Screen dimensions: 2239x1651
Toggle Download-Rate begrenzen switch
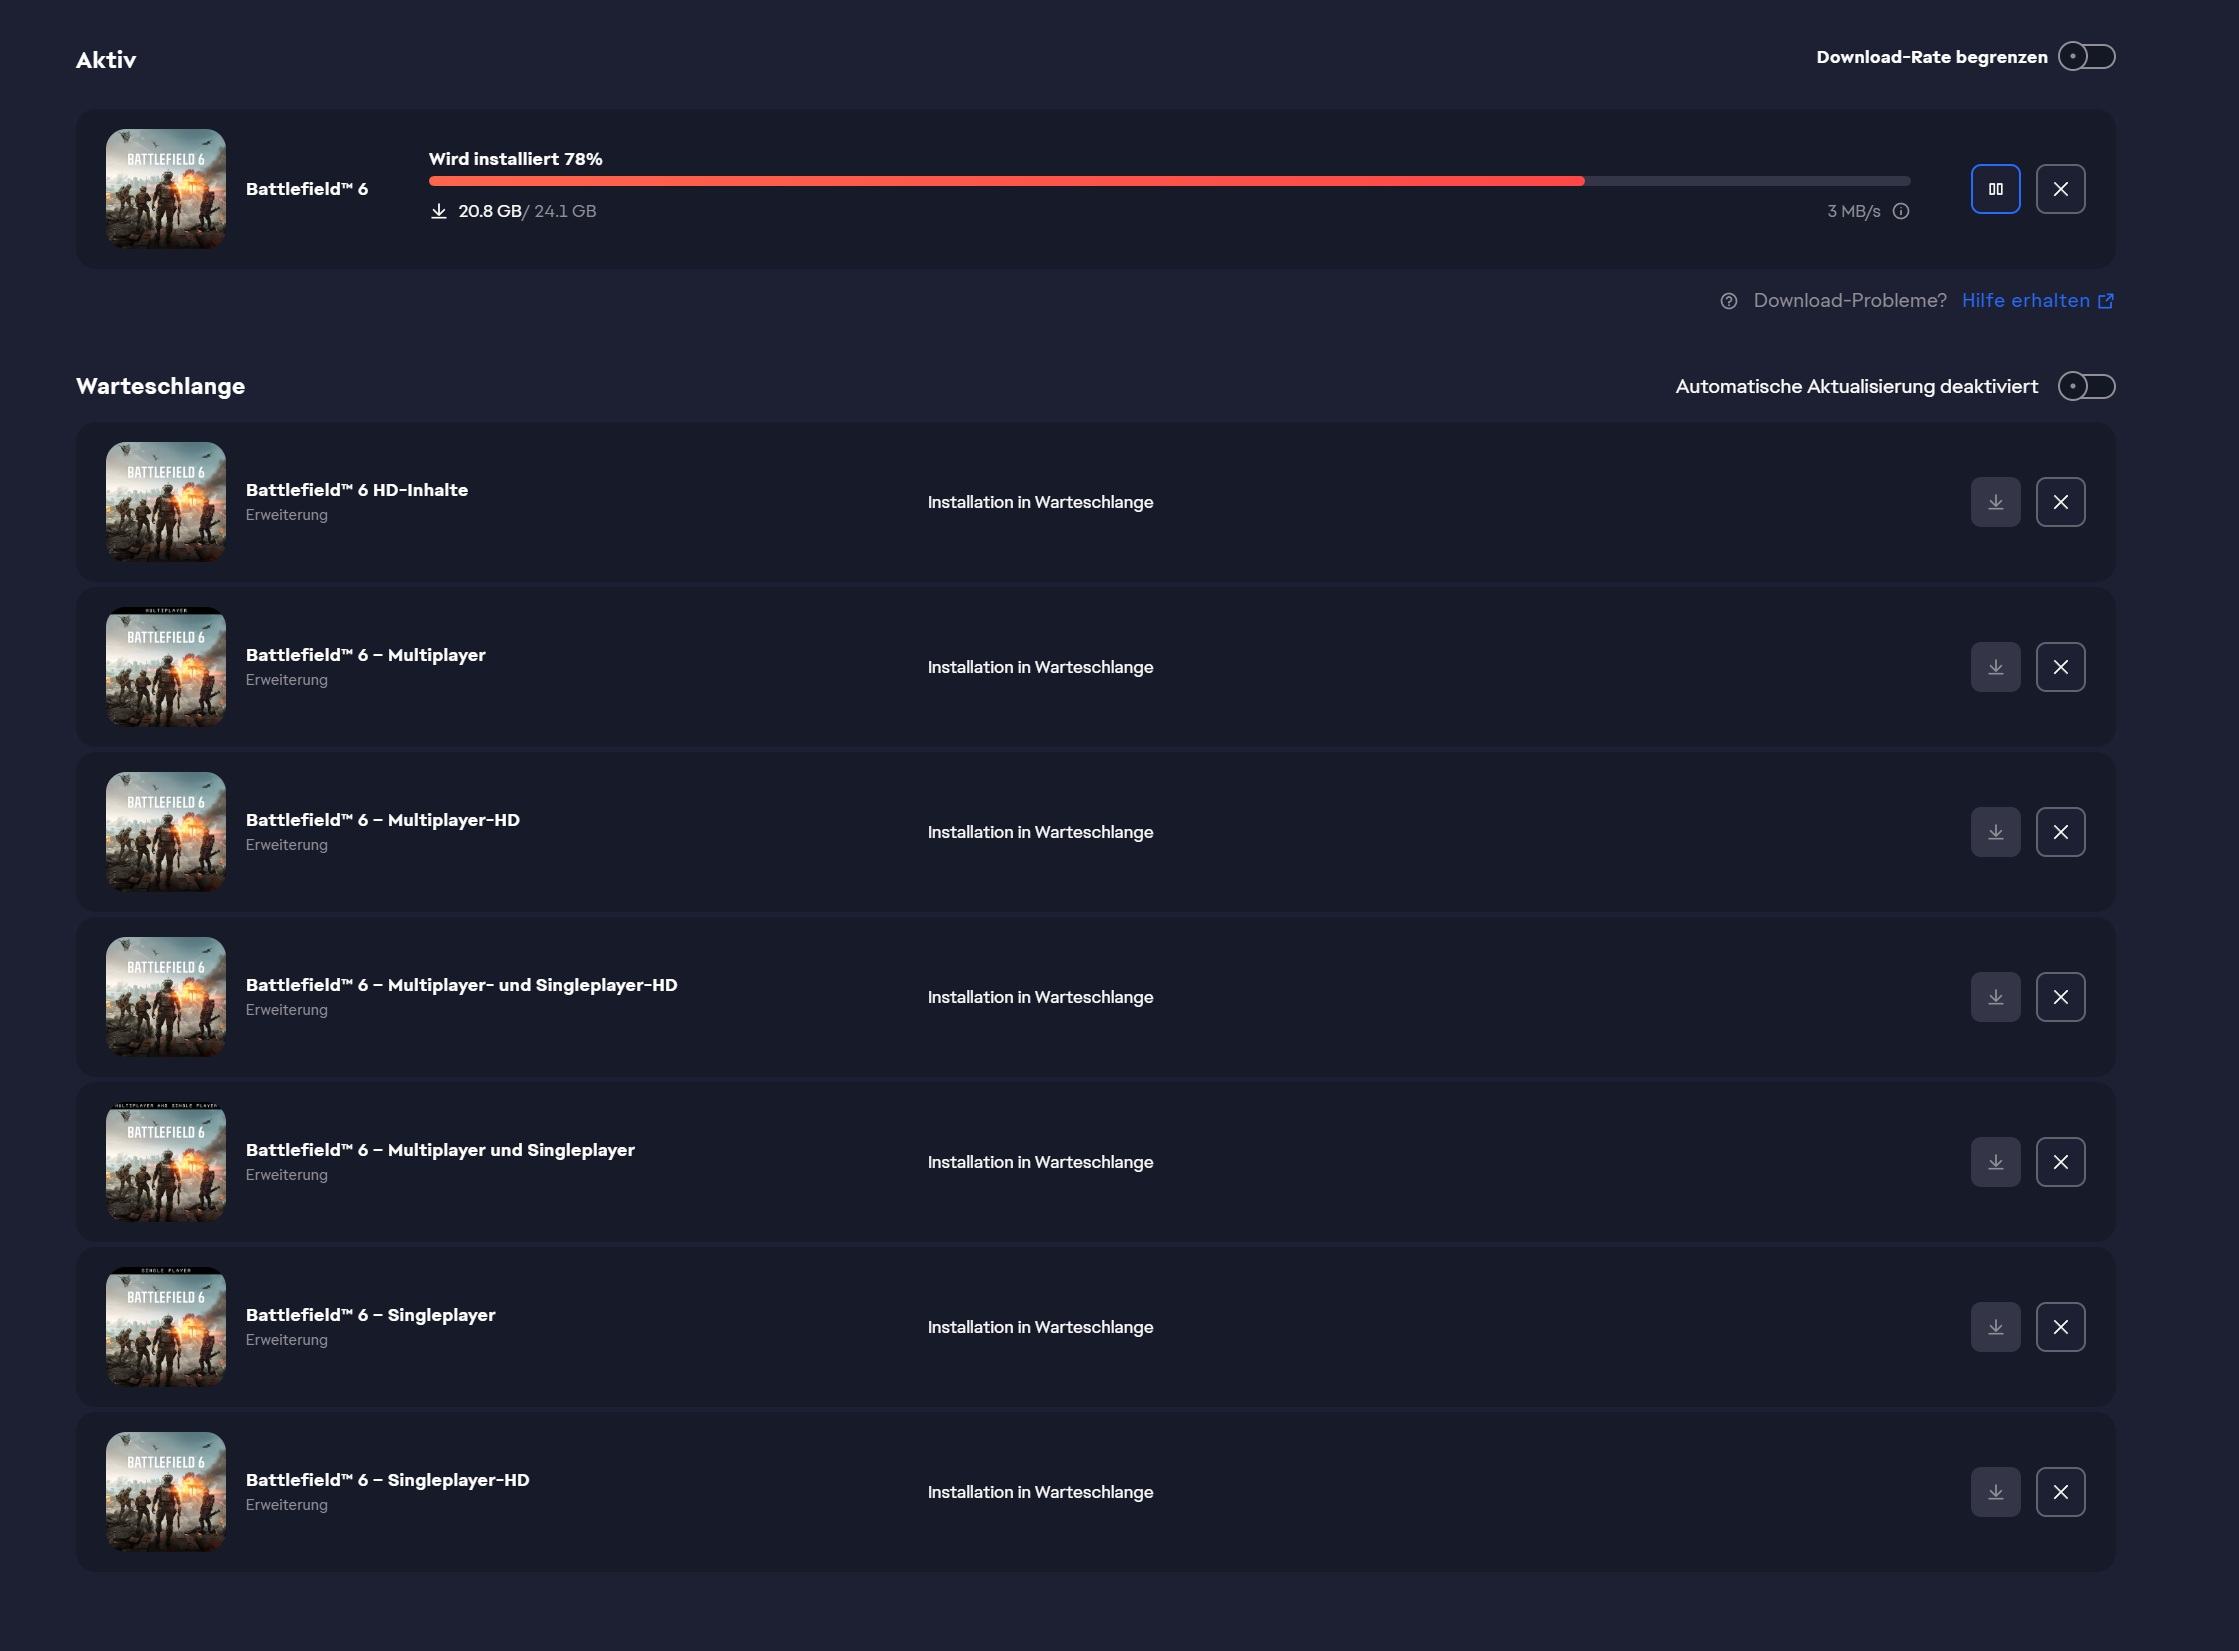(x=2086, y=57)
